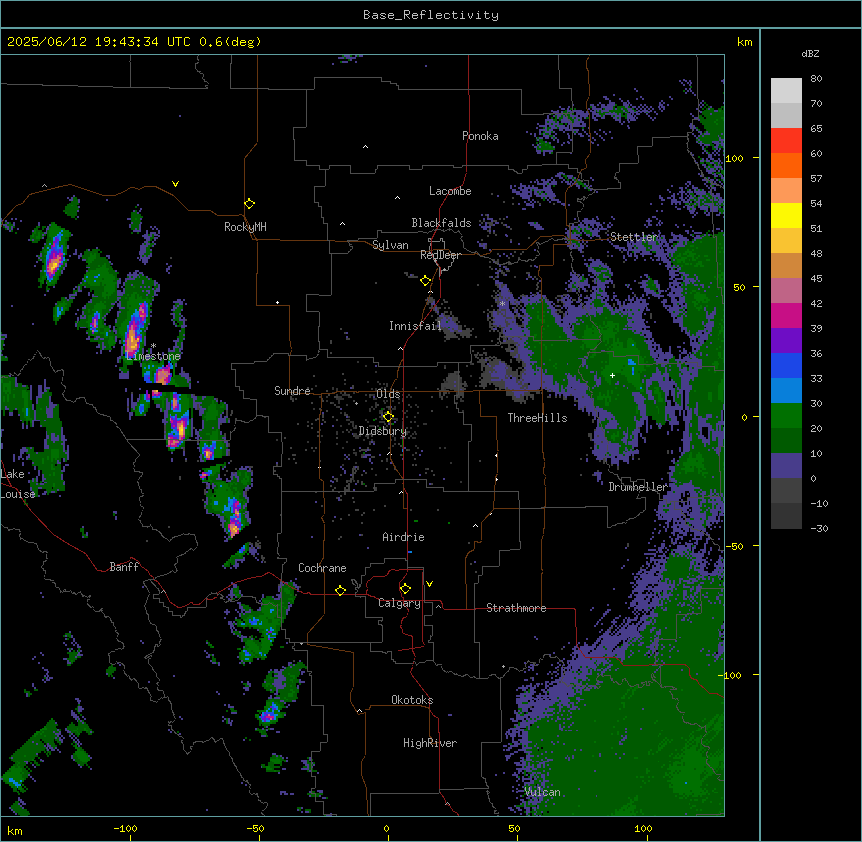
Task: Click the Calgary city label
Action: click(399, 603)
